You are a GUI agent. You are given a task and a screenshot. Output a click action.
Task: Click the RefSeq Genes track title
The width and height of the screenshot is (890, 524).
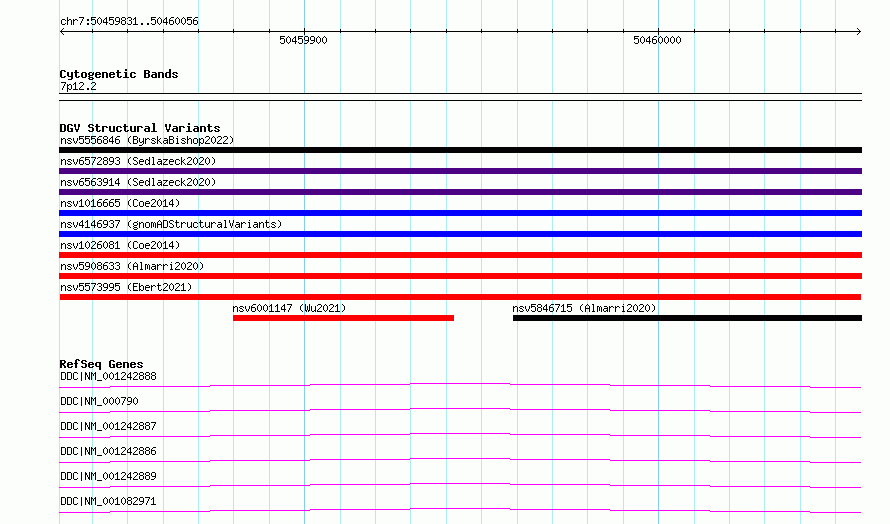pos(101,364)
